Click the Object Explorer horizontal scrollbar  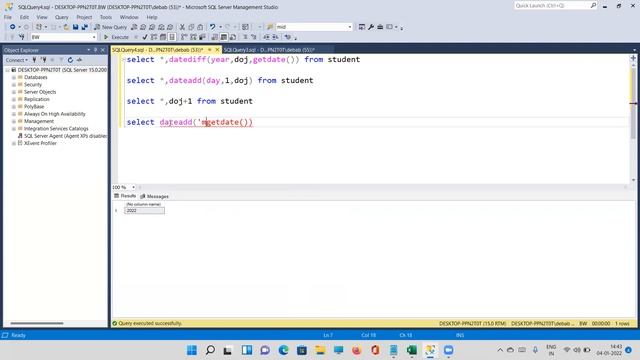(x=37, y=323)
